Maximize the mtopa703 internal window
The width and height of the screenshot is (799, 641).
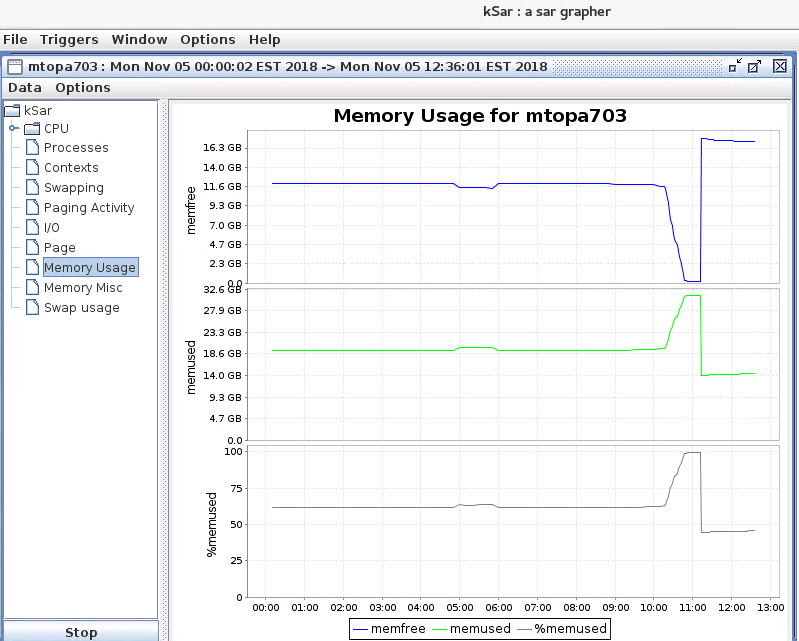[755, 66]
